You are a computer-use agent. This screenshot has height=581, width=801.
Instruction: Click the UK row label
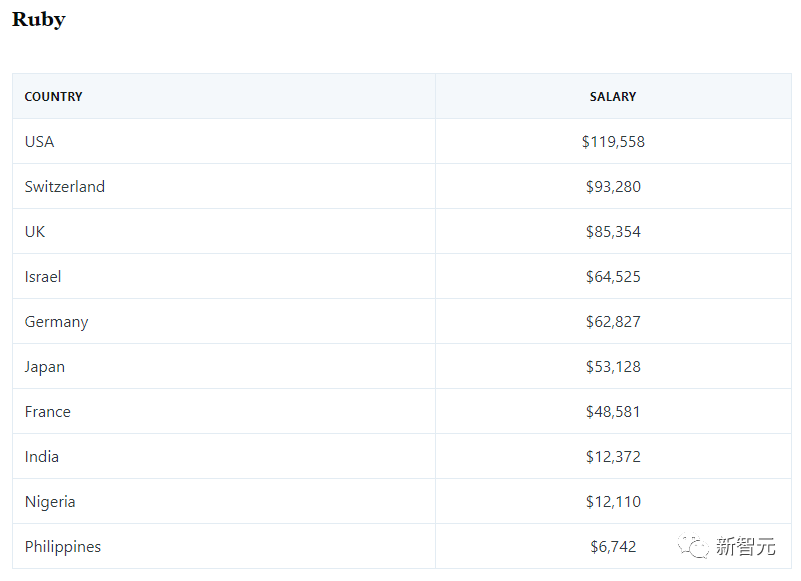(35, 232)
